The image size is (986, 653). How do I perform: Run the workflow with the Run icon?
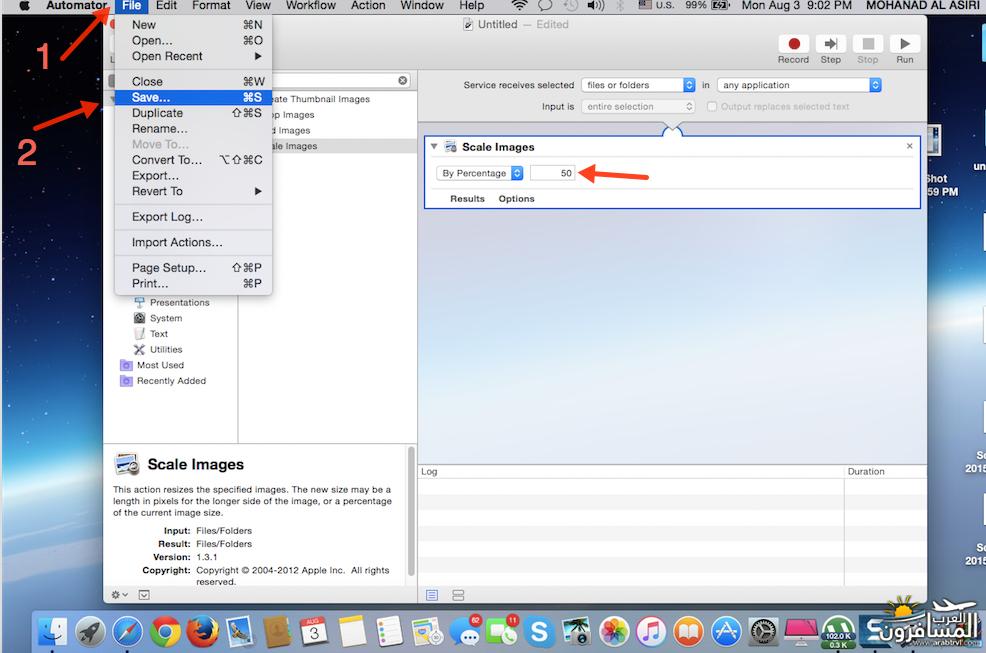(x=904, y=44)
